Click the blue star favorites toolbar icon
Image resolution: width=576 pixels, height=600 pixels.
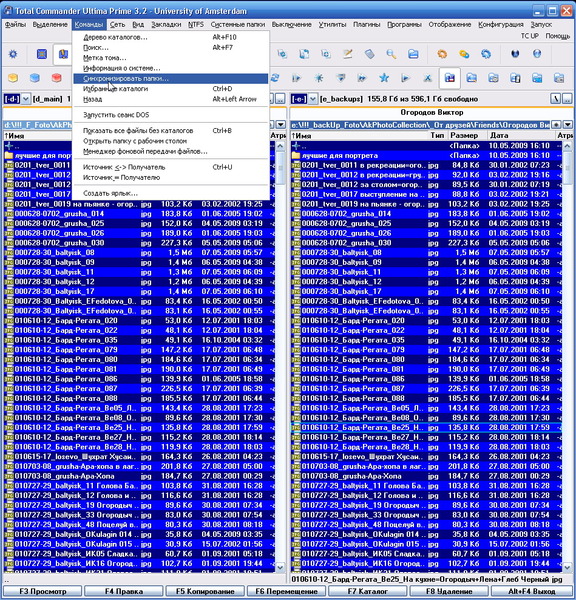[x=384, y=78]
